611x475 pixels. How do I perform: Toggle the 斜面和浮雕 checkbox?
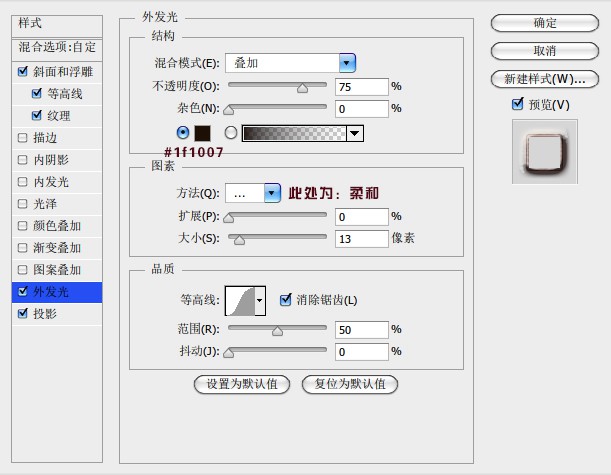[x=23, y=71]
